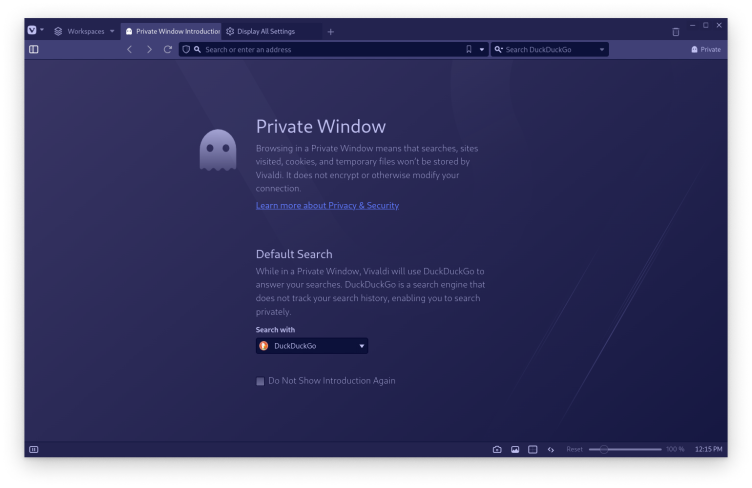Capture page with camera icon

coord(497,450)
